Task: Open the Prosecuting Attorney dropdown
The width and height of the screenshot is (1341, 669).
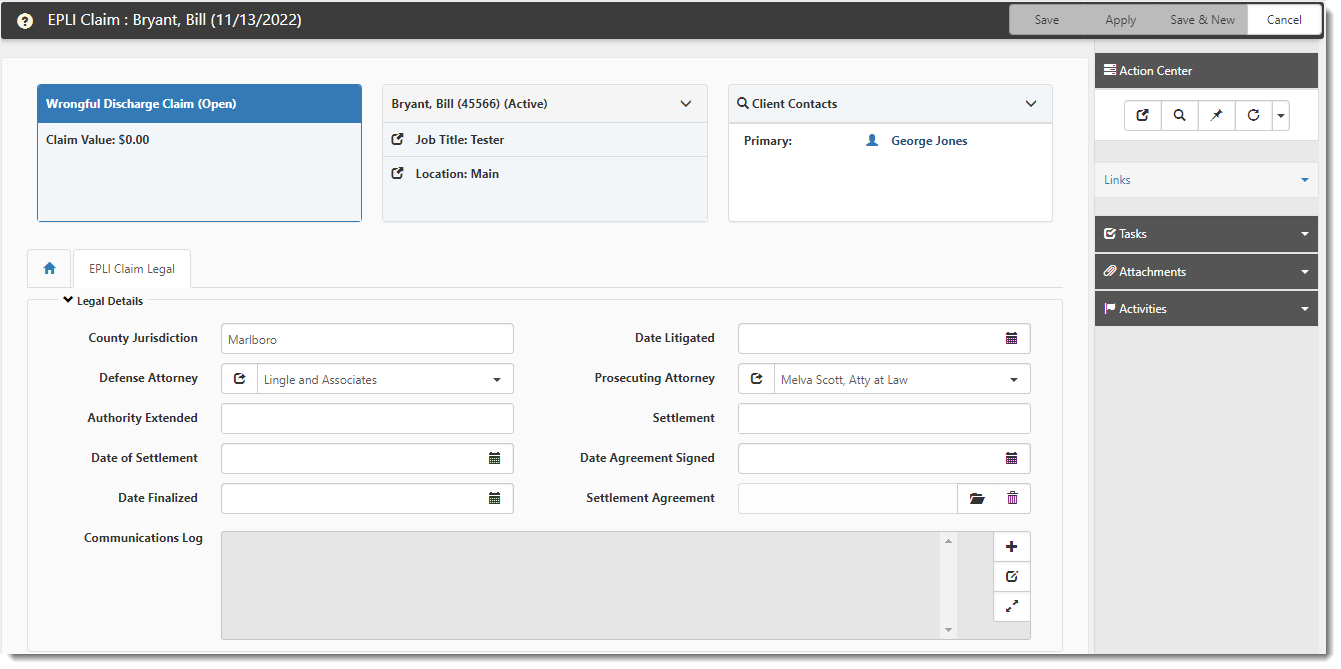Action: pyautogui.click(x=1014, y=380)
